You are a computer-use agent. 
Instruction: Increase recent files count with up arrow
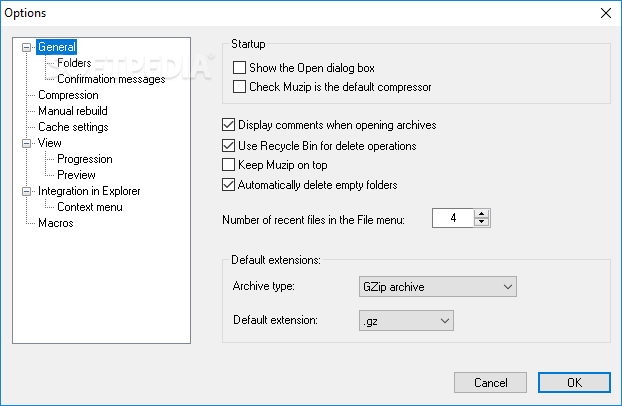coord(482,214)
